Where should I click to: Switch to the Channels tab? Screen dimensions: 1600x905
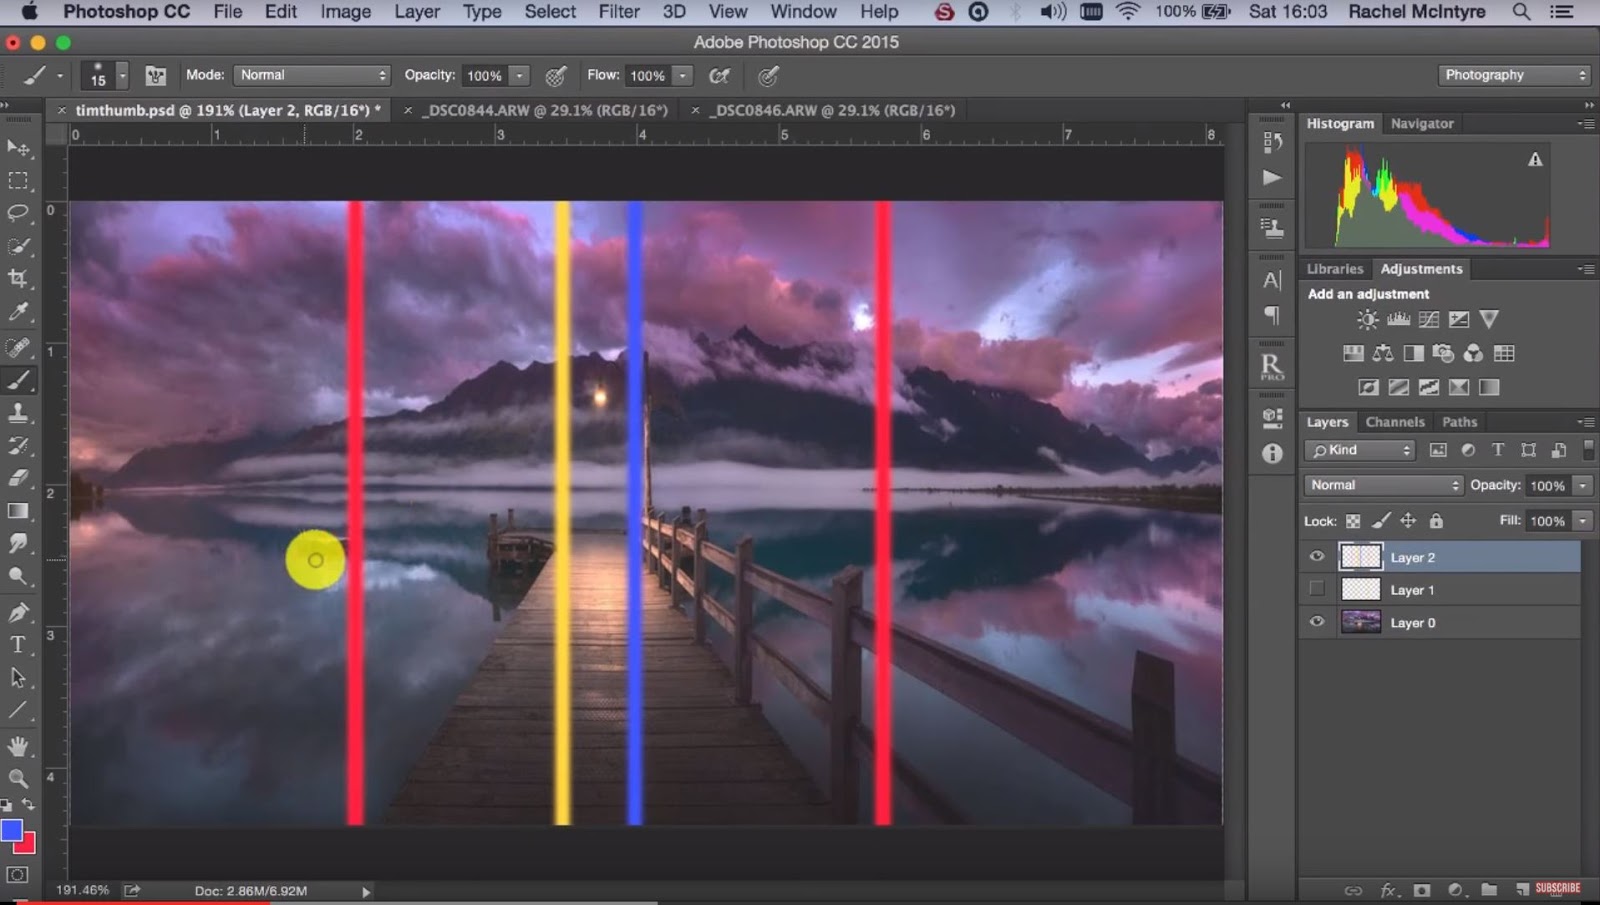(1395, 421)
